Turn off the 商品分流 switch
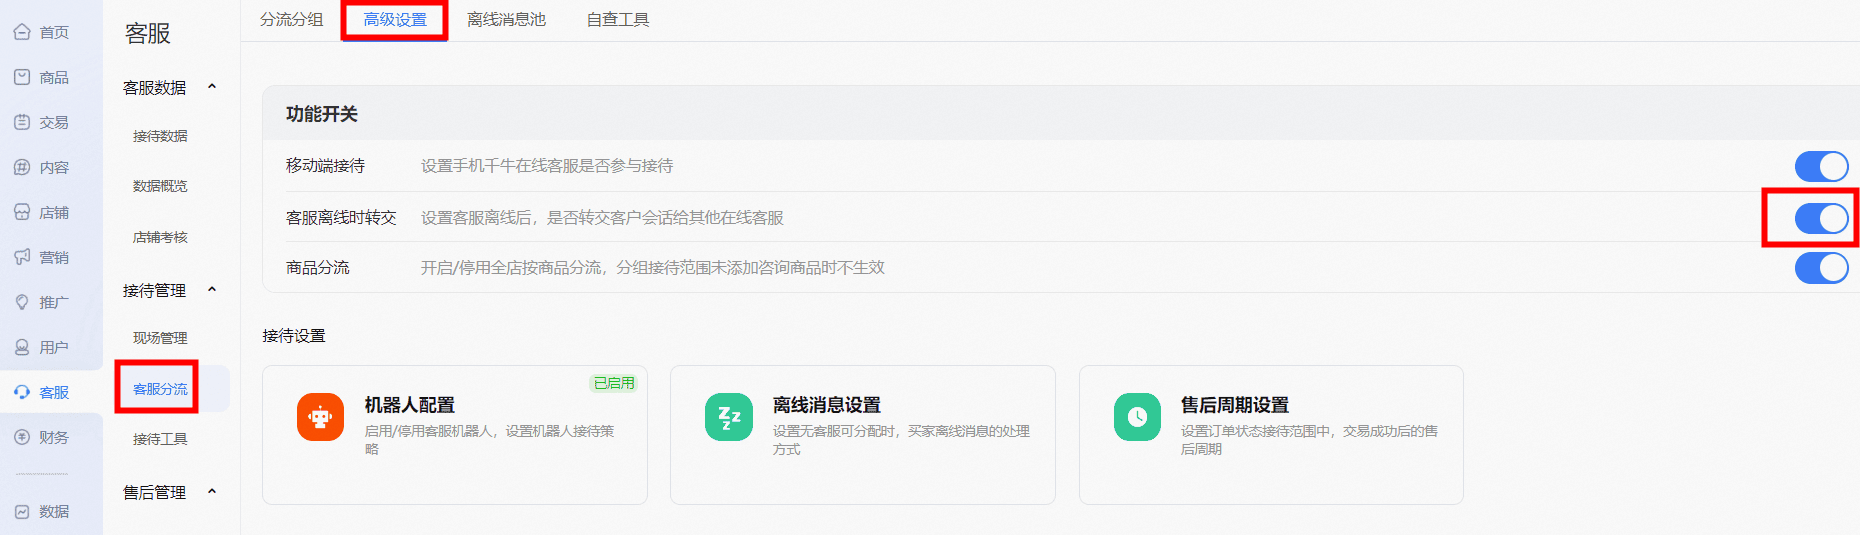The height and width of the screenshot is (535, 1860). (1821, 268)
